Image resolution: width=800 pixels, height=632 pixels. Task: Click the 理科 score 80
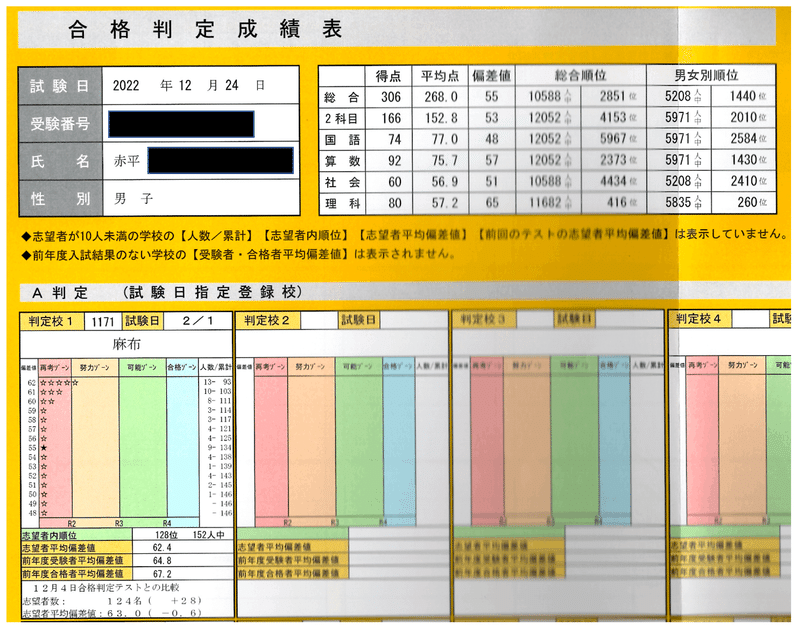tap(394, 204)
